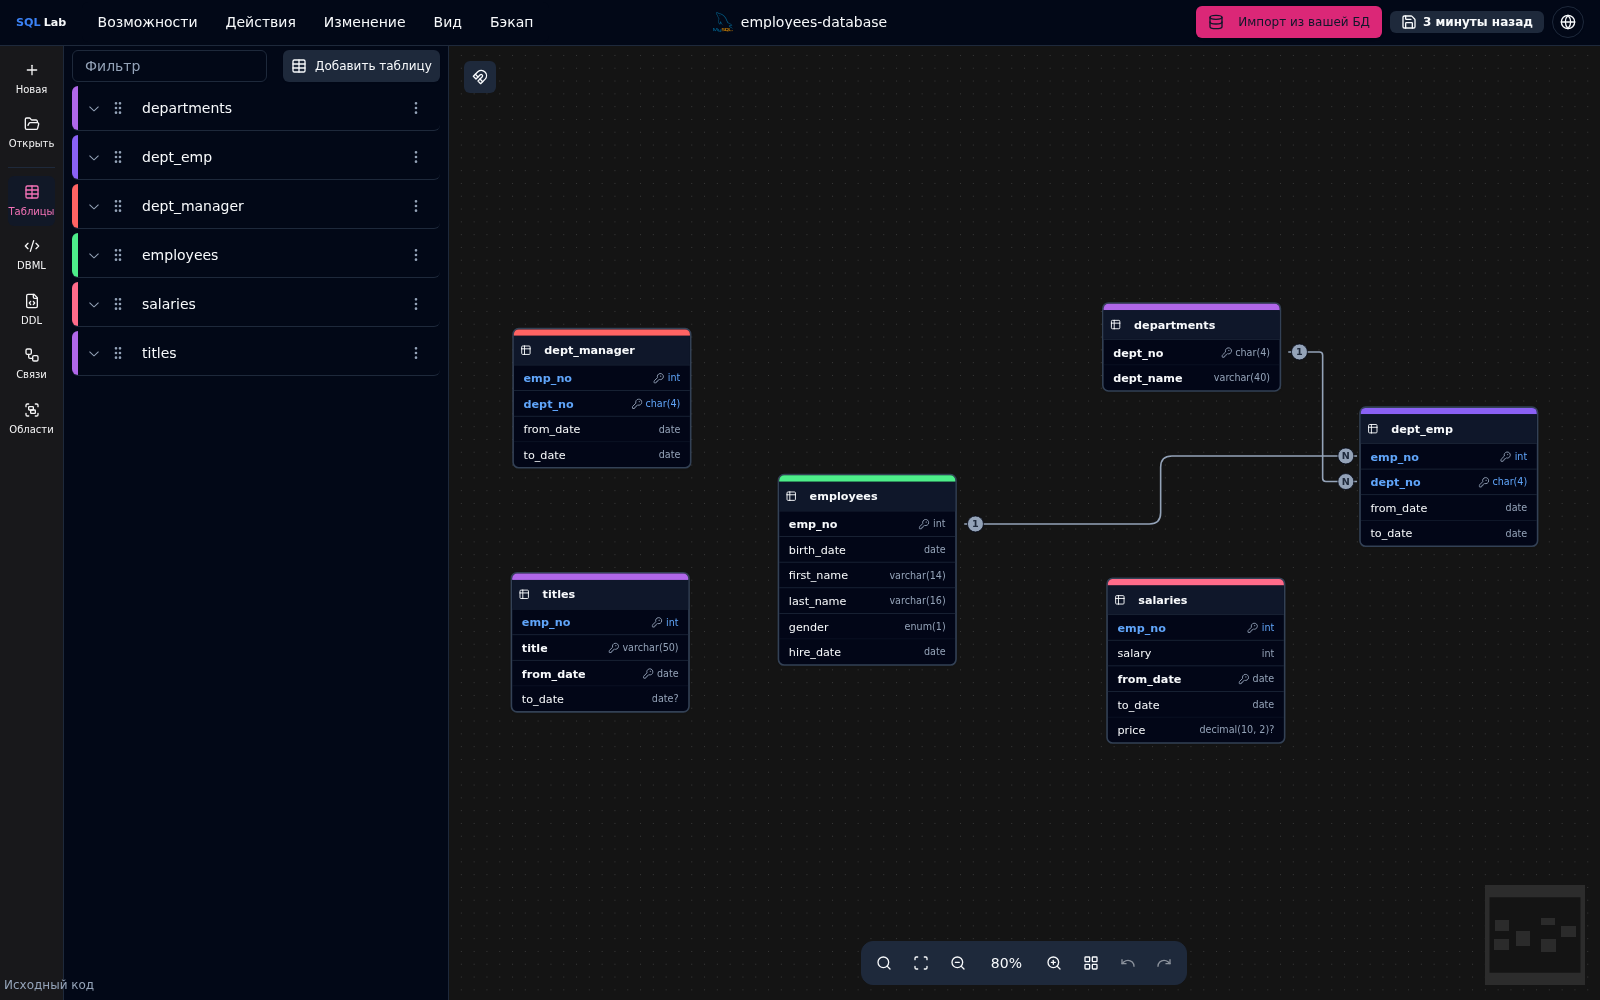Image resolution: width=1600 pixels, height=1000 pixels.
Task: Select the dept_manager table header on canvas
Action: 602,350
